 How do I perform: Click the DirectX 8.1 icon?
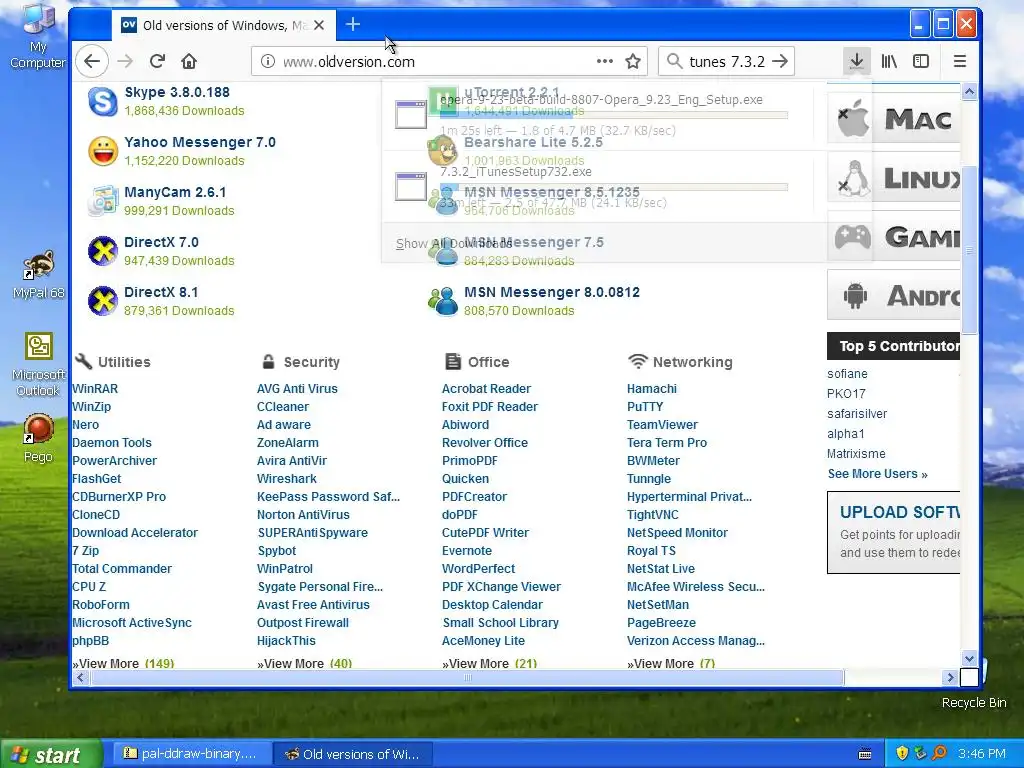[x=103, y=301]
